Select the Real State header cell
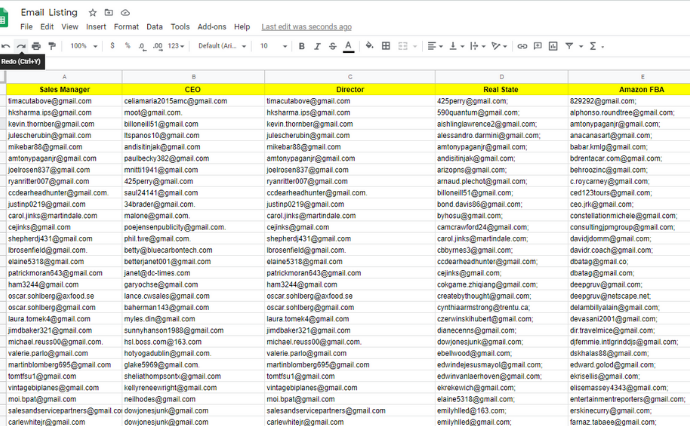690x426 pixels. click(x=502, y=89)
